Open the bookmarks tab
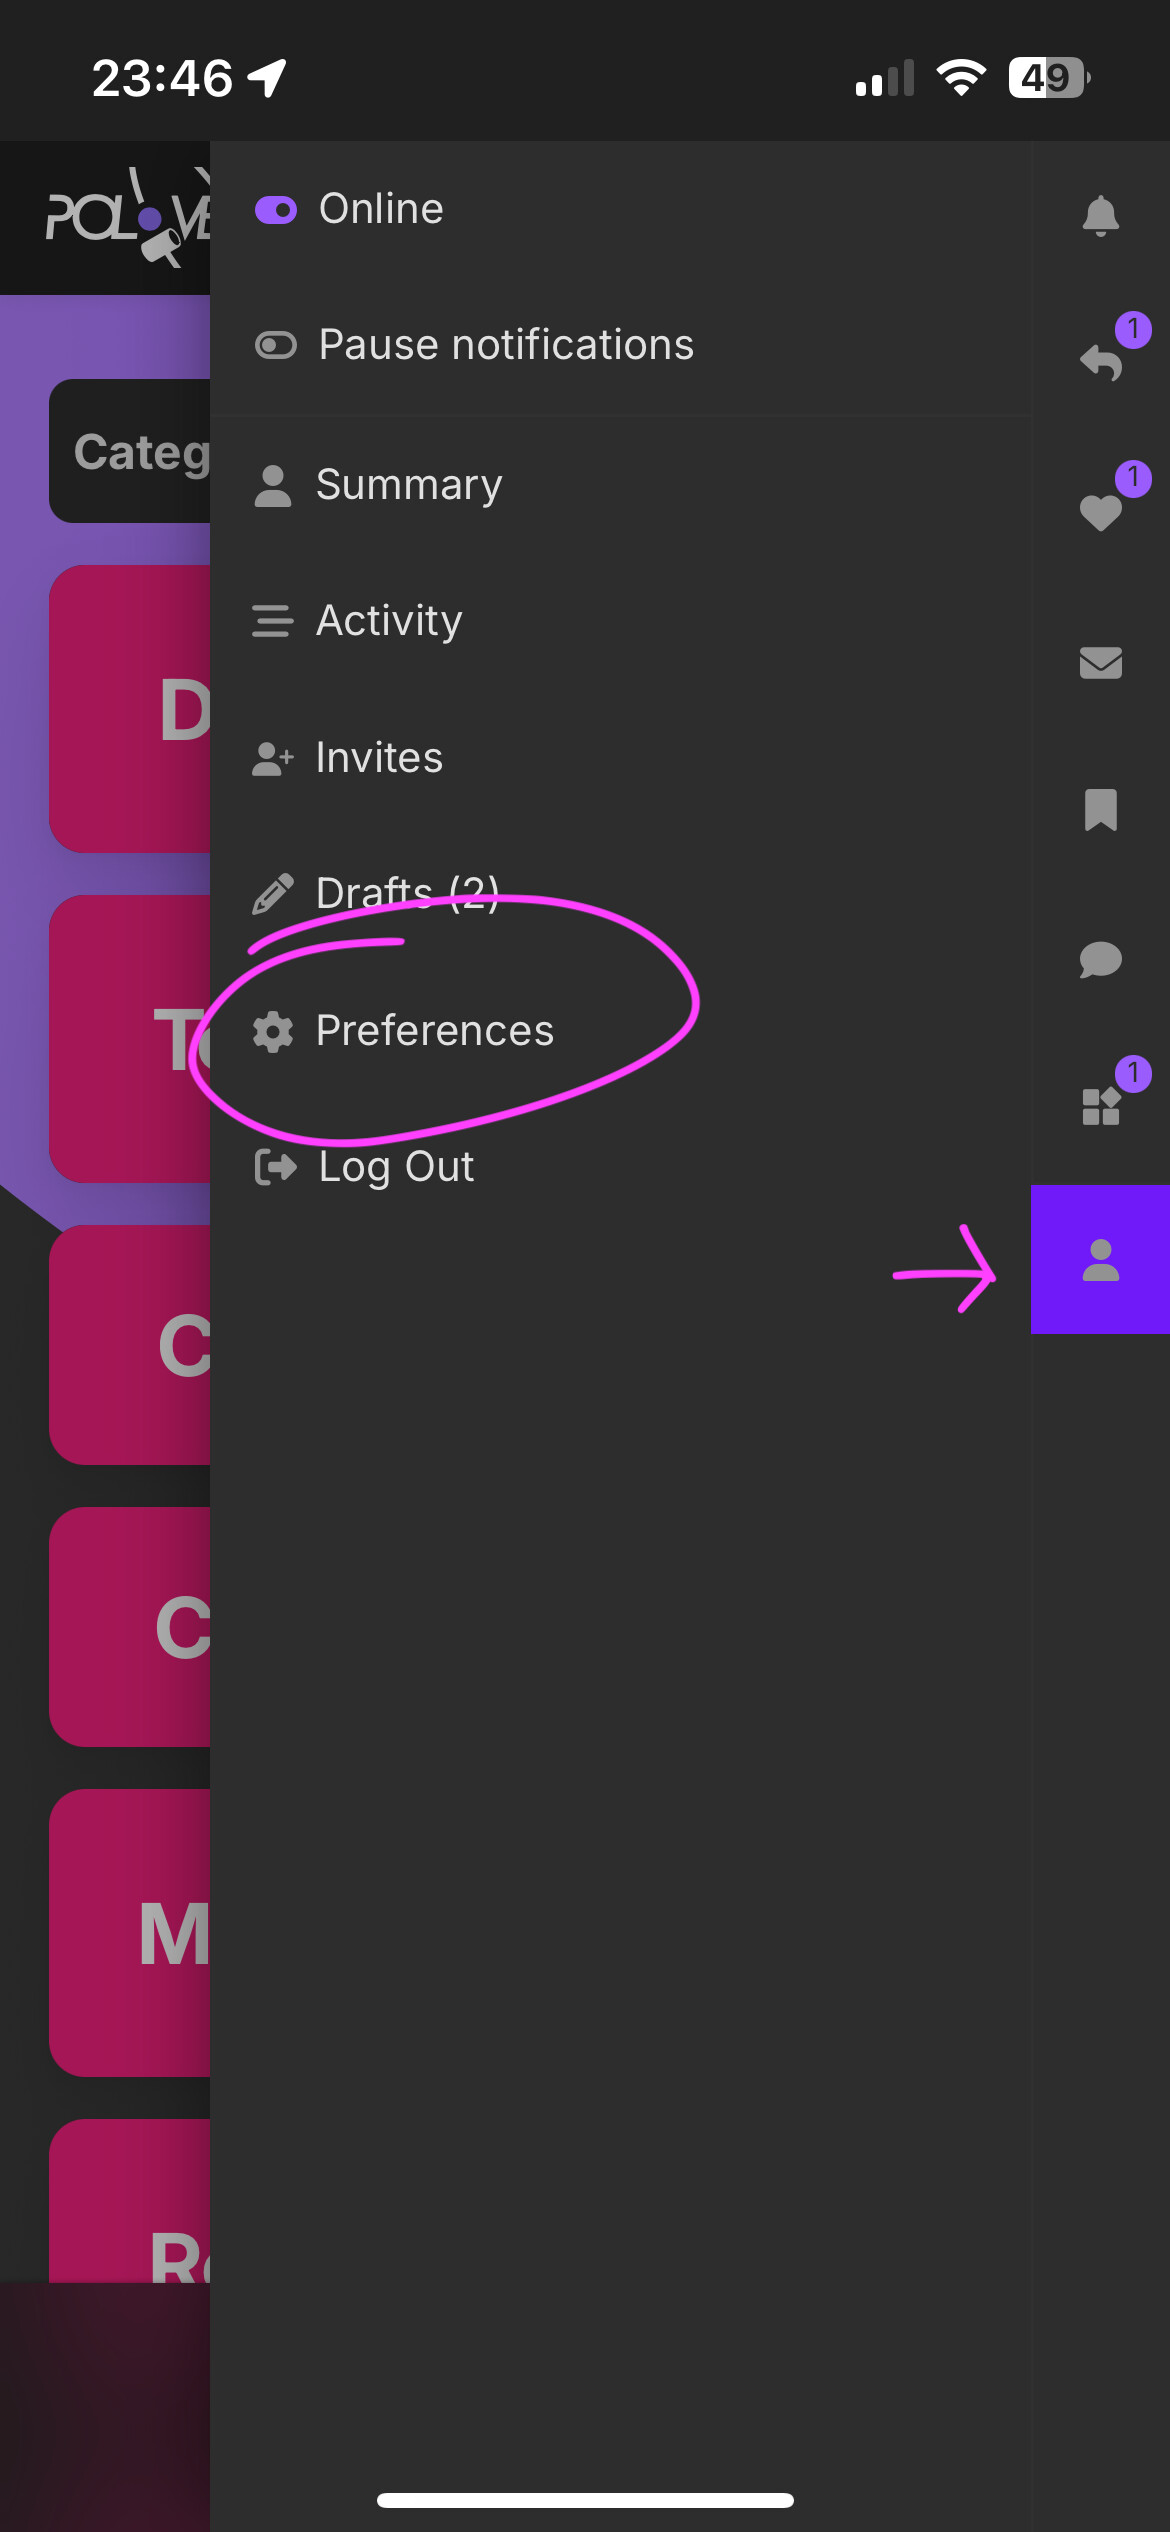1170x2532 pixels. pyautogui.click(x=1100, y=810)
